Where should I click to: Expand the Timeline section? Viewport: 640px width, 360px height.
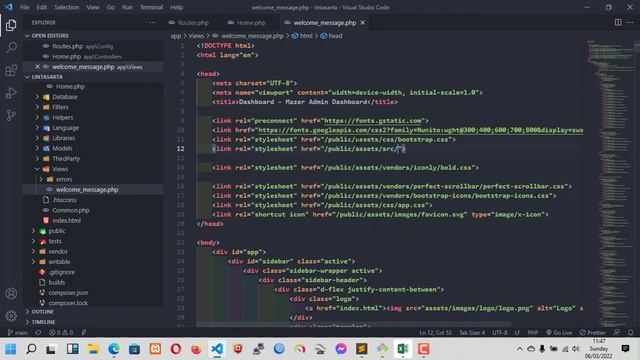click(x=43, y=322)
